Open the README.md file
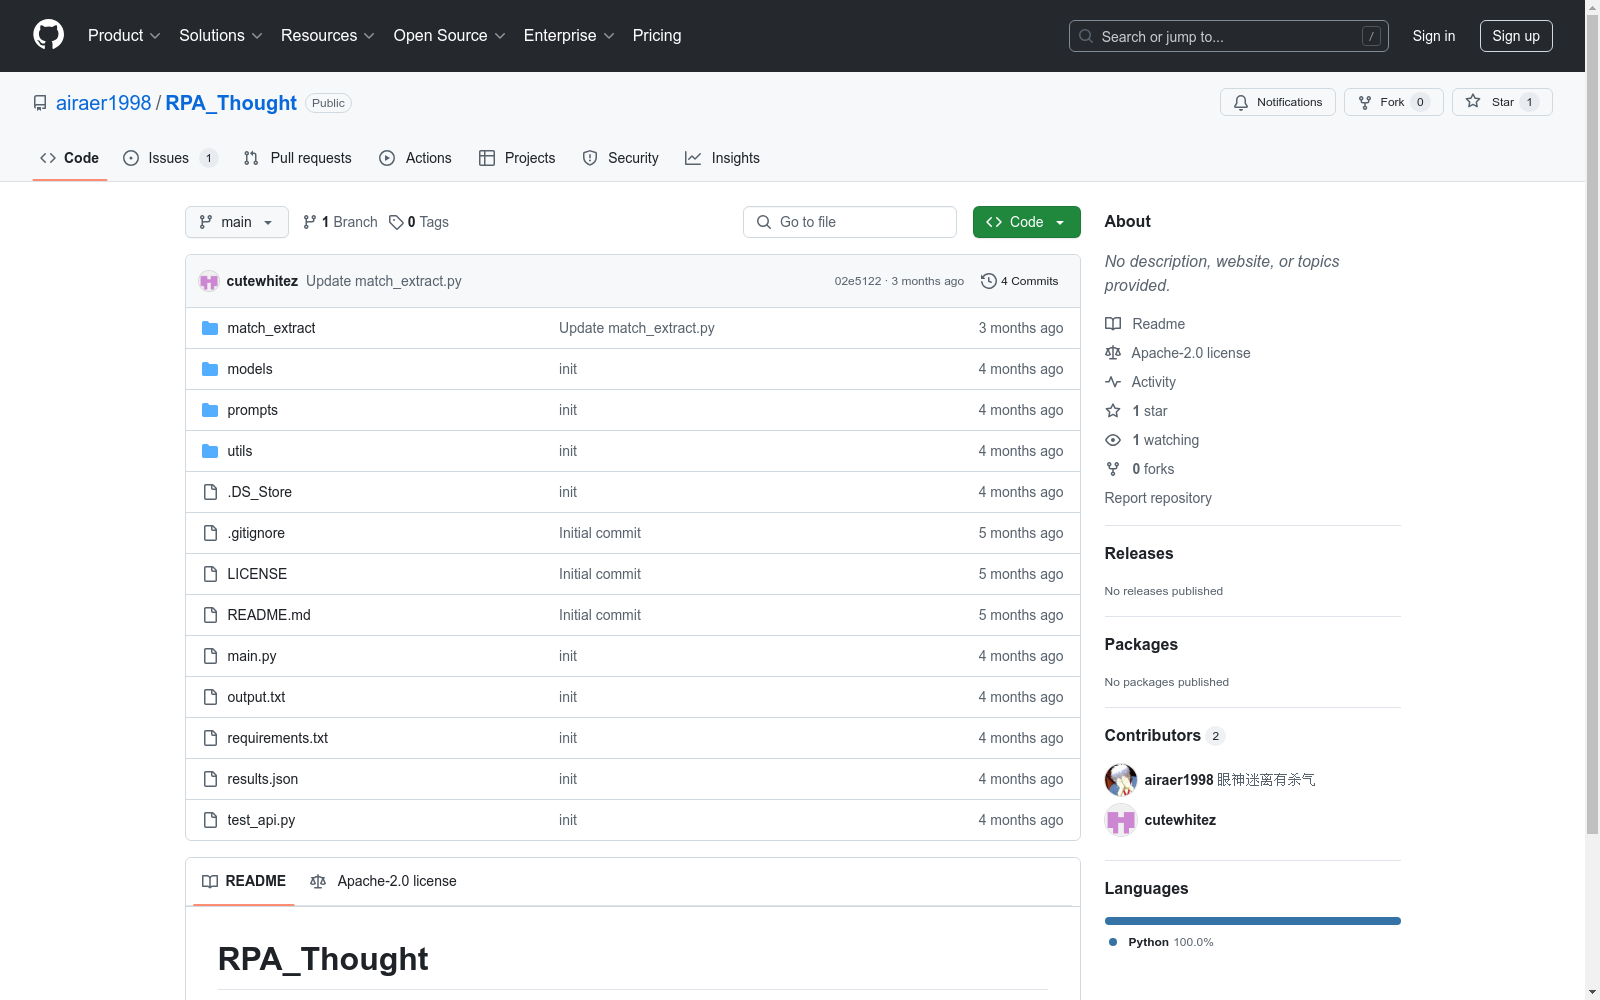The width and height of the screenshot is (1600, 1000). pos(269,615)
